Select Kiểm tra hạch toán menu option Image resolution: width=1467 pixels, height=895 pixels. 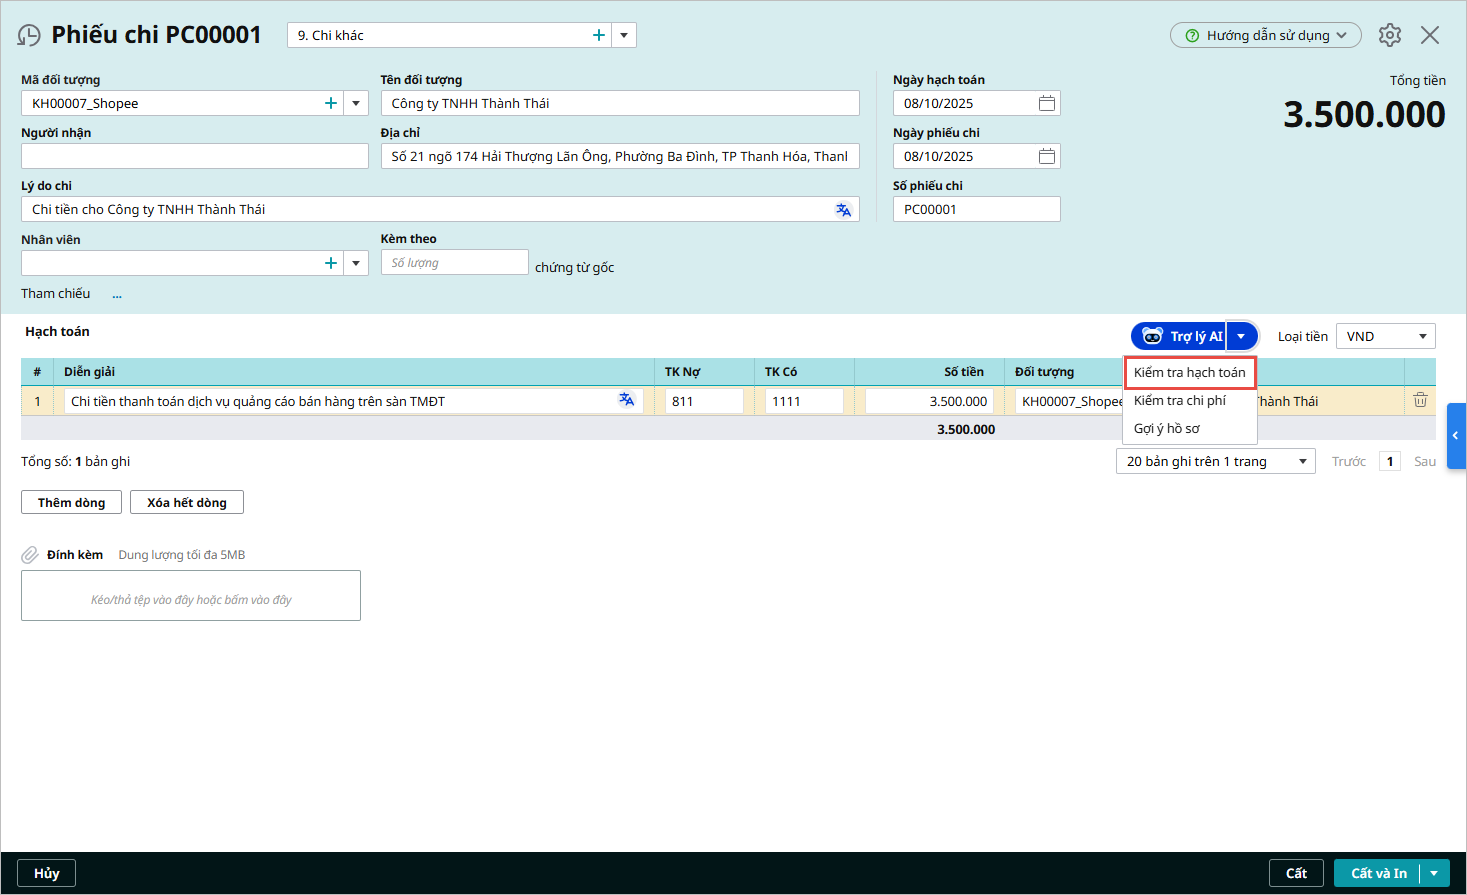[1189, 372]
